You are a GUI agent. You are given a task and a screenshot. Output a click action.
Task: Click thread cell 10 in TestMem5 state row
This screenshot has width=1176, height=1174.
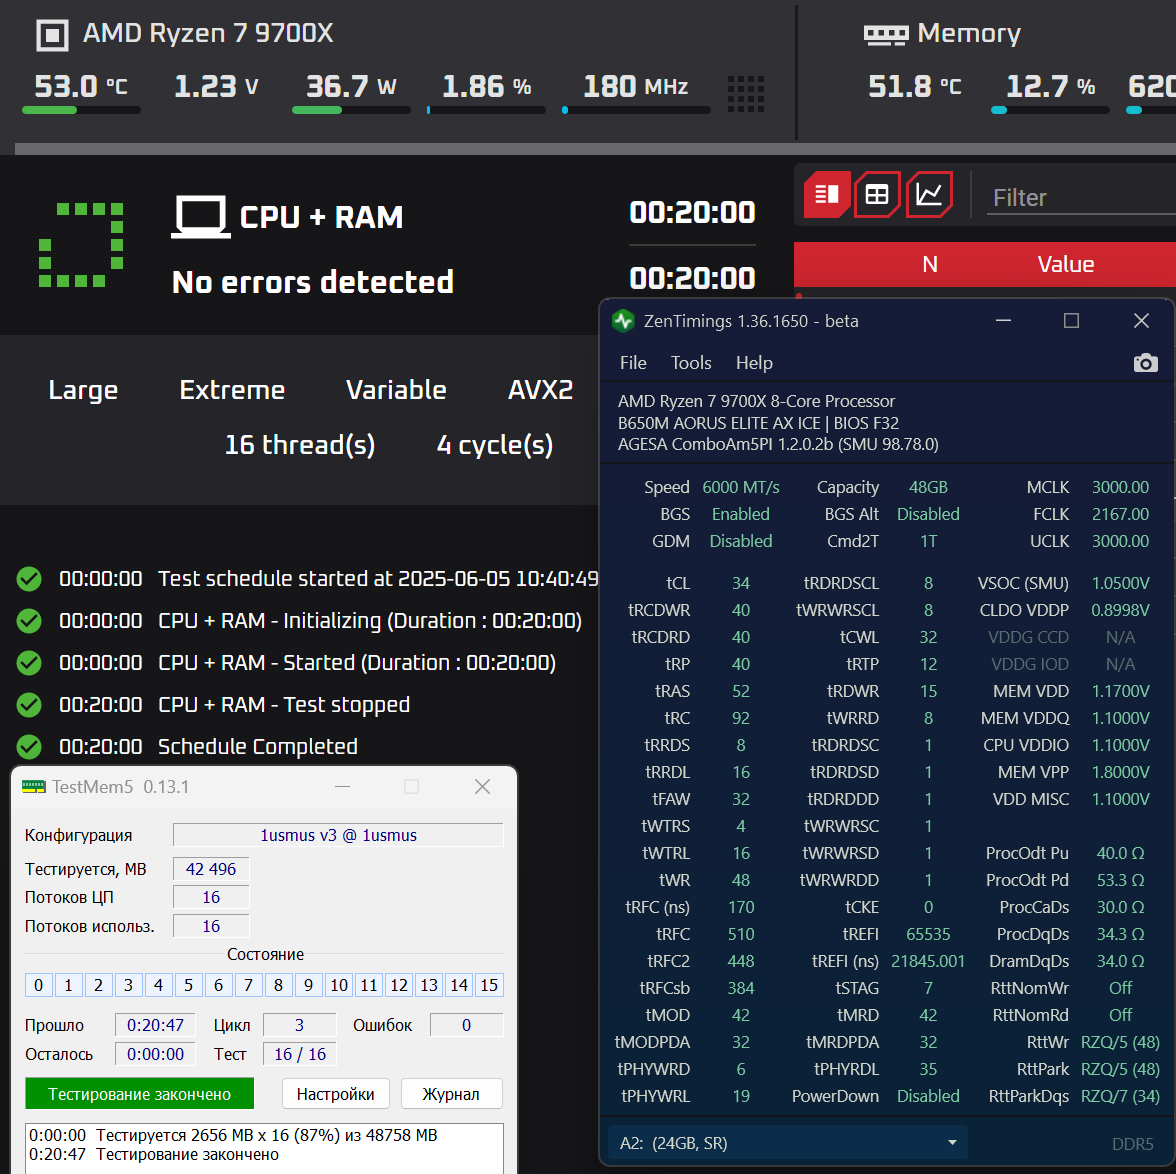click(339, 985)
